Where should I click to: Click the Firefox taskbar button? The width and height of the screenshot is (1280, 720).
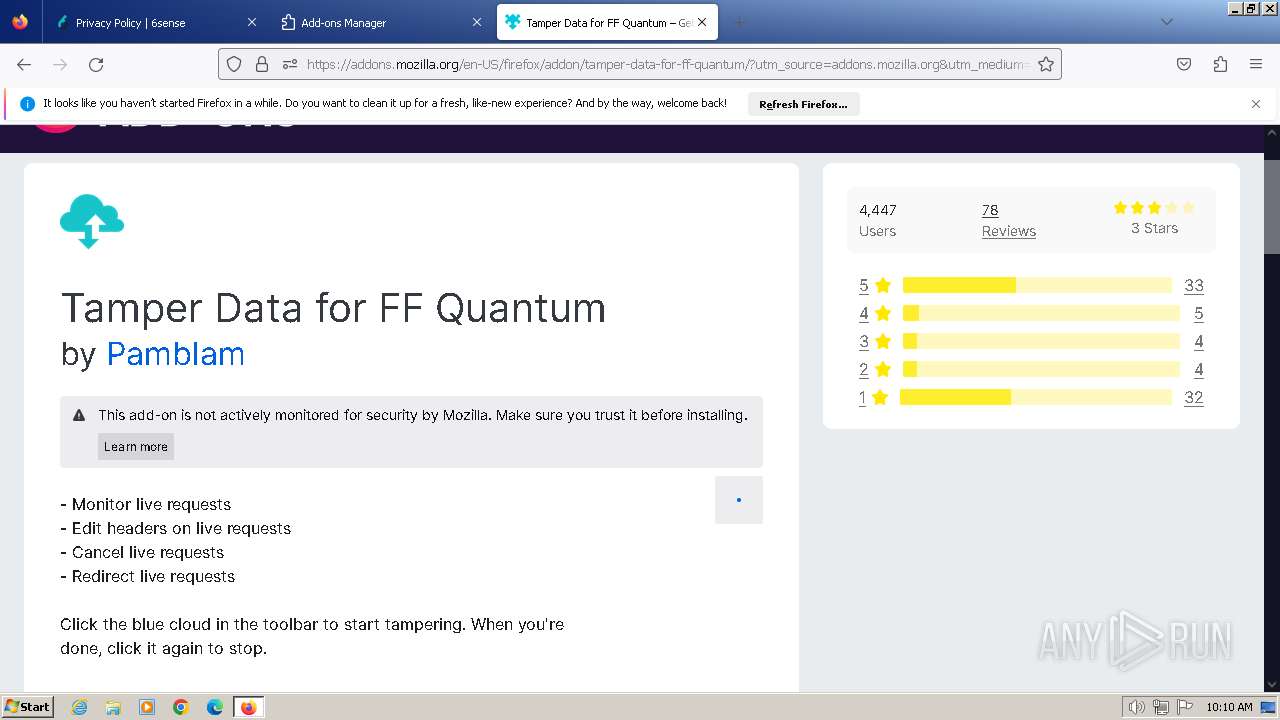tap(248, 707)
